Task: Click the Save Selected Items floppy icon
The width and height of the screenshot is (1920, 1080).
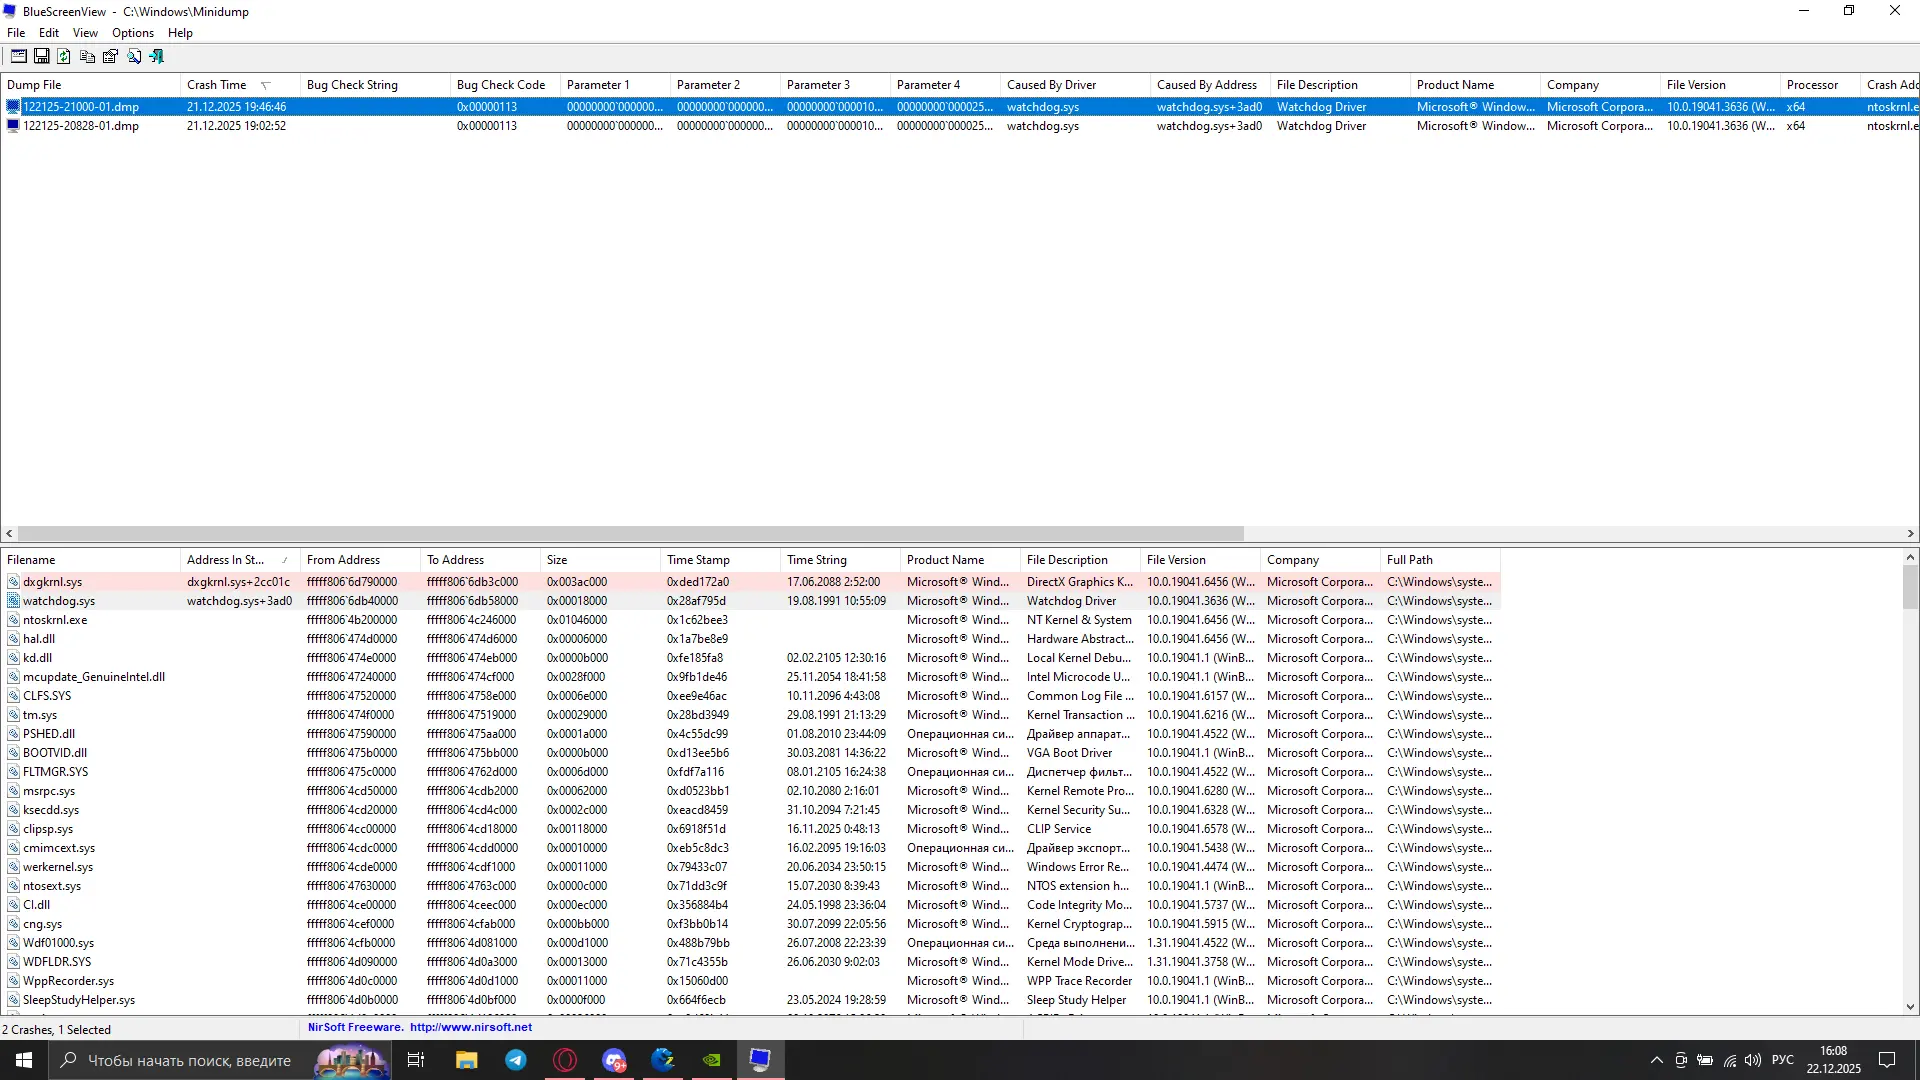Action: point(41,57)
